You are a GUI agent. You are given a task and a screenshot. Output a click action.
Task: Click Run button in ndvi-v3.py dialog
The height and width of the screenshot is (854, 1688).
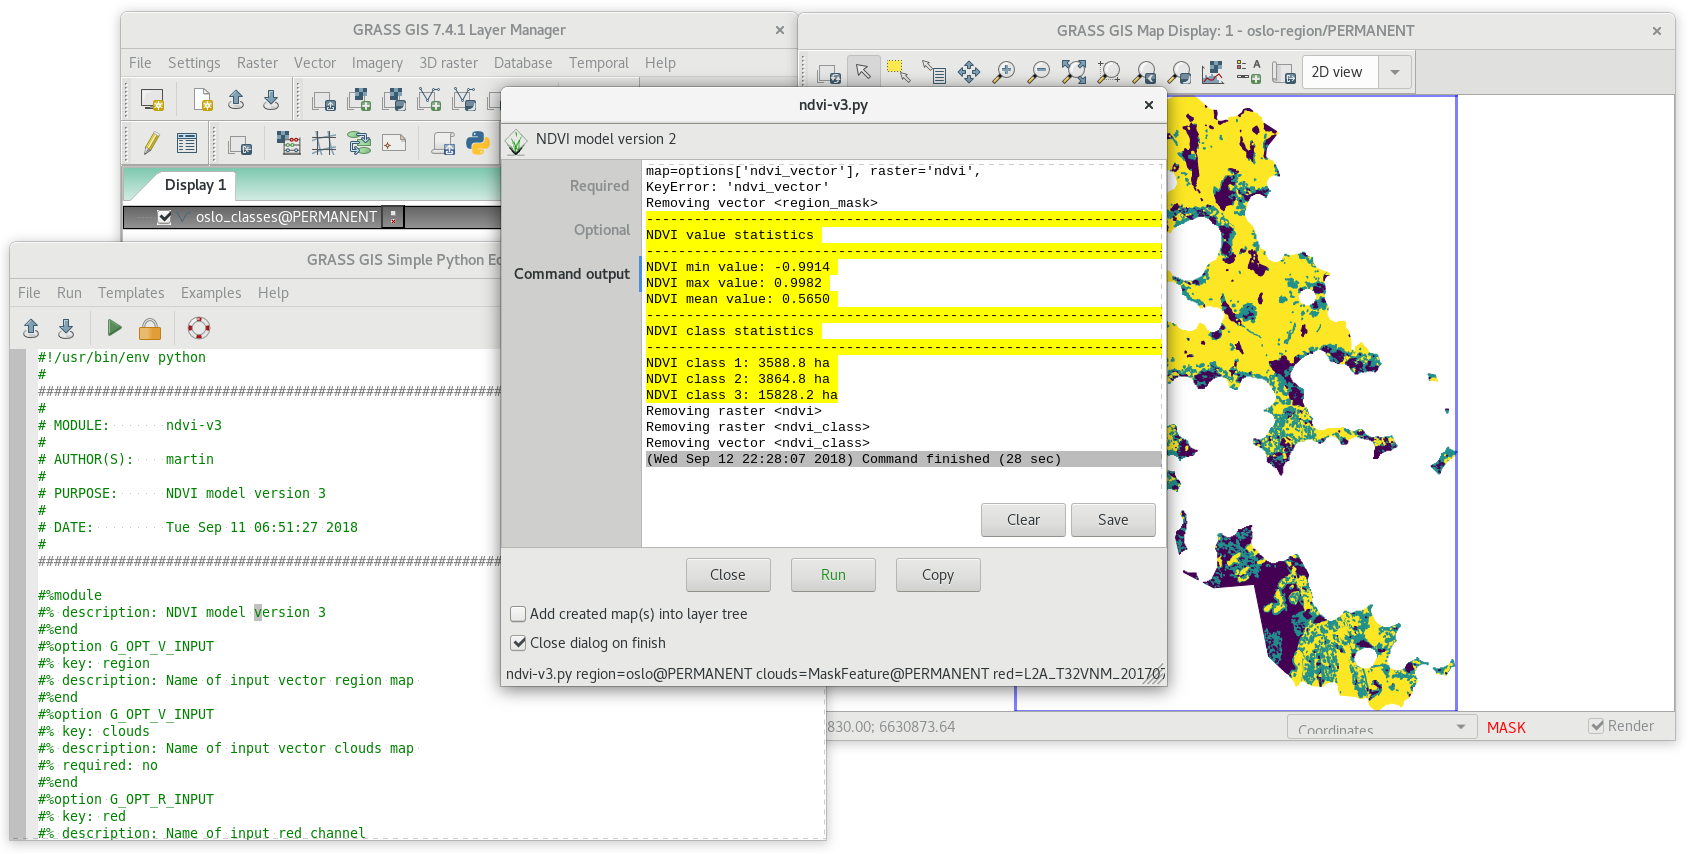click(x=833, y=575)
